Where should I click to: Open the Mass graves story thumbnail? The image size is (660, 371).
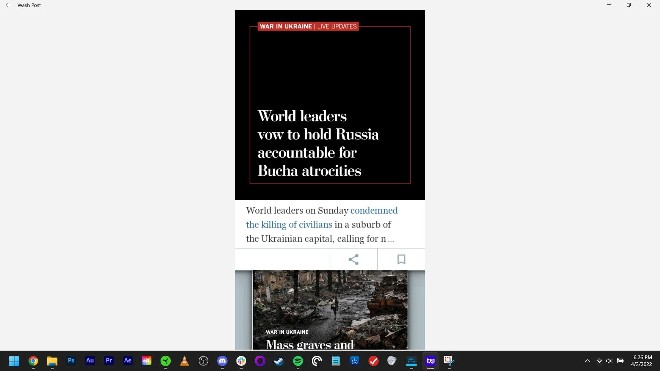[x=330, y=310]
